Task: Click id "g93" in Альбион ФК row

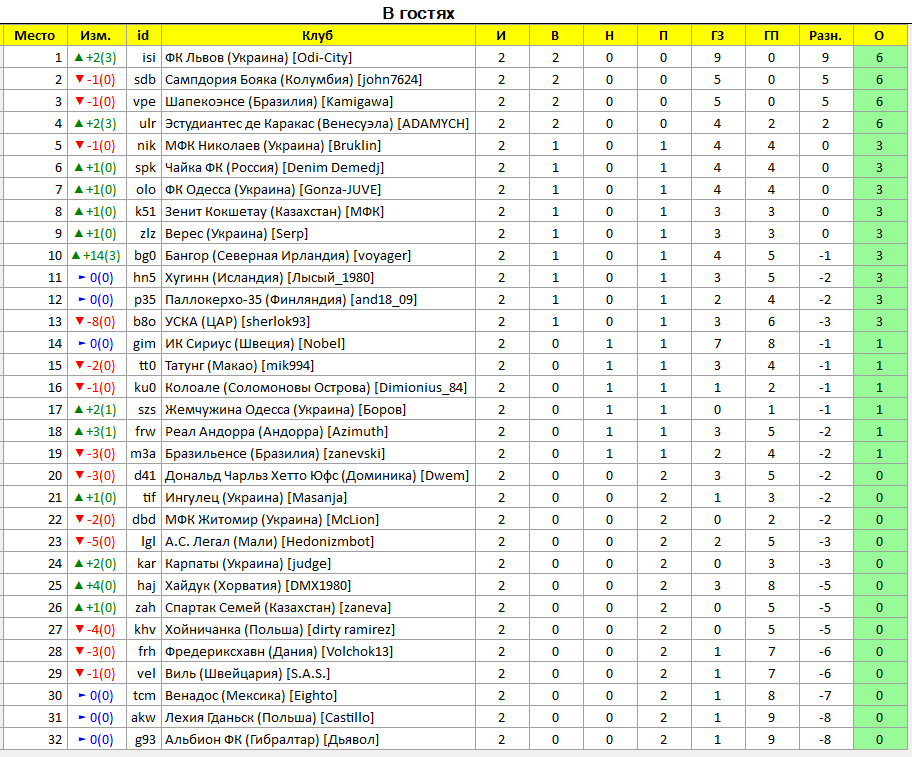Action: (x=145, y=740)
